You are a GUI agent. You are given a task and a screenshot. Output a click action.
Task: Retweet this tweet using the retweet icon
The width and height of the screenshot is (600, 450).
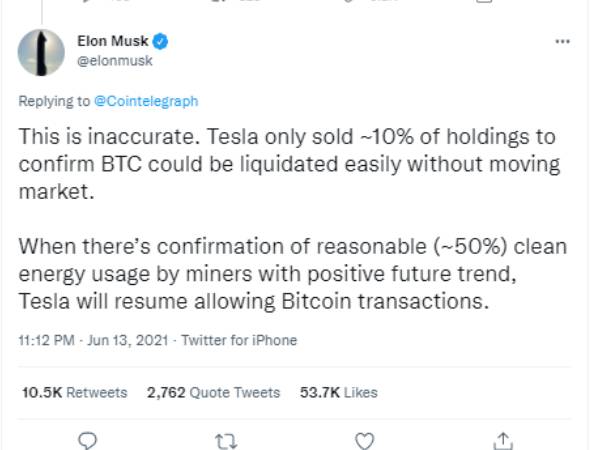[x=226, y=440]
